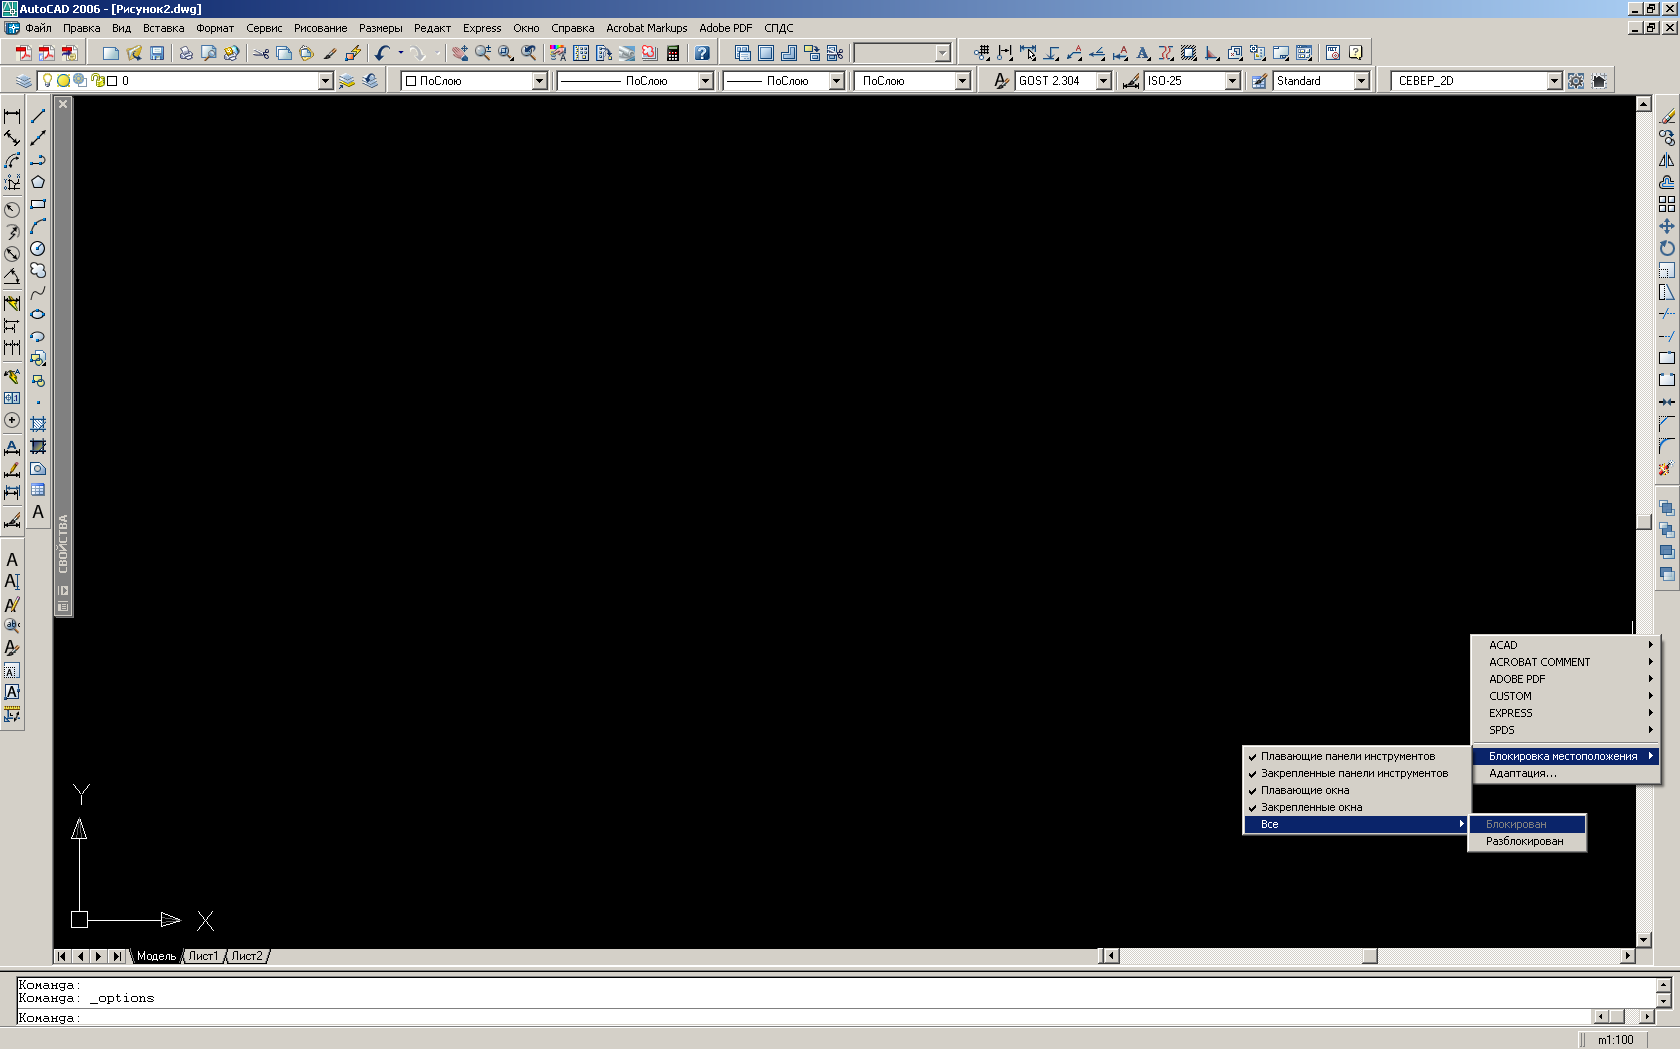Click the m1:100 status bar scale
1680x1050 pixels.
(1615, 1040)
